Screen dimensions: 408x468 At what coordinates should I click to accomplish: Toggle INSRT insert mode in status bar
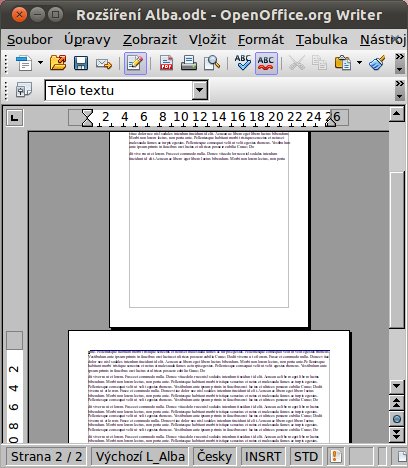point(263,456)
